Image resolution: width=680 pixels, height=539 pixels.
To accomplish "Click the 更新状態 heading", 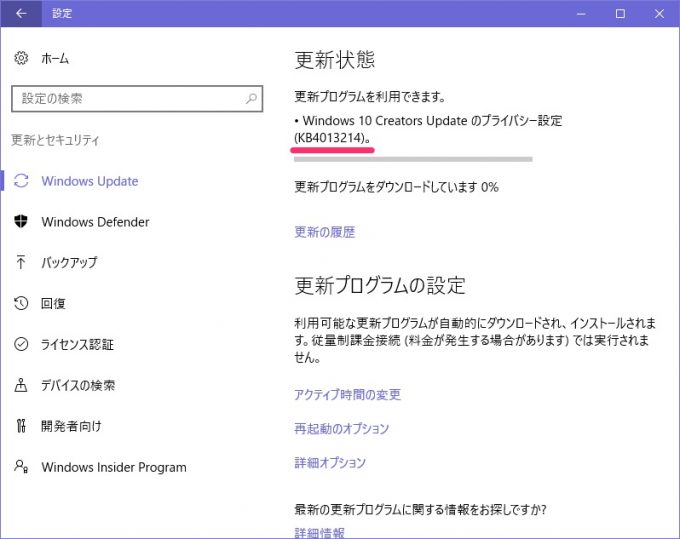I will point(334,59).
